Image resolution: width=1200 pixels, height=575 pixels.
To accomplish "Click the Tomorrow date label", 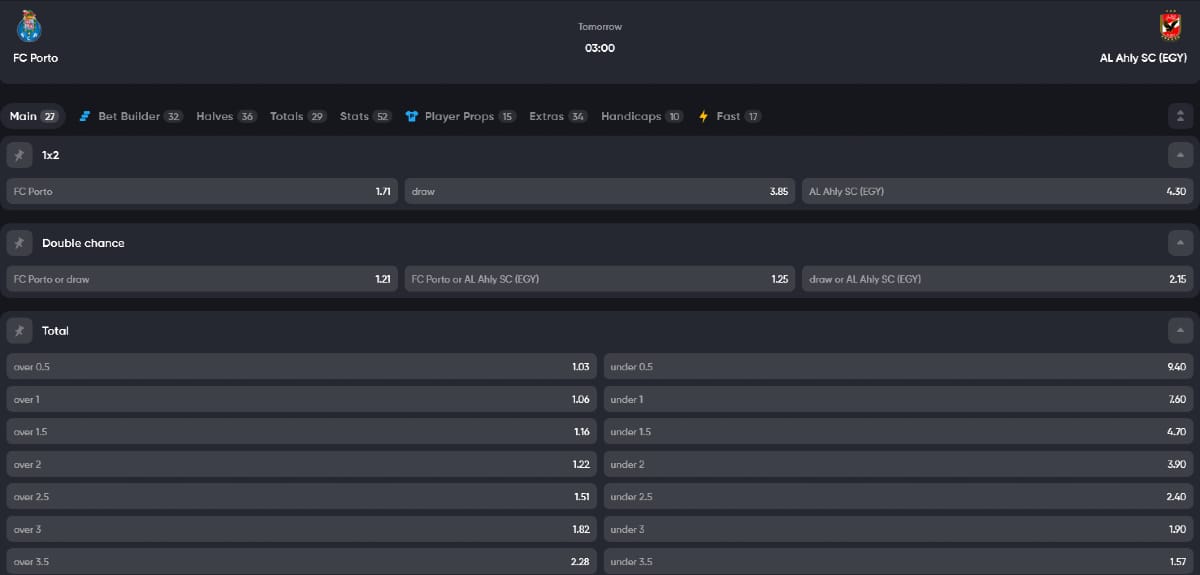I will point(600,27).
